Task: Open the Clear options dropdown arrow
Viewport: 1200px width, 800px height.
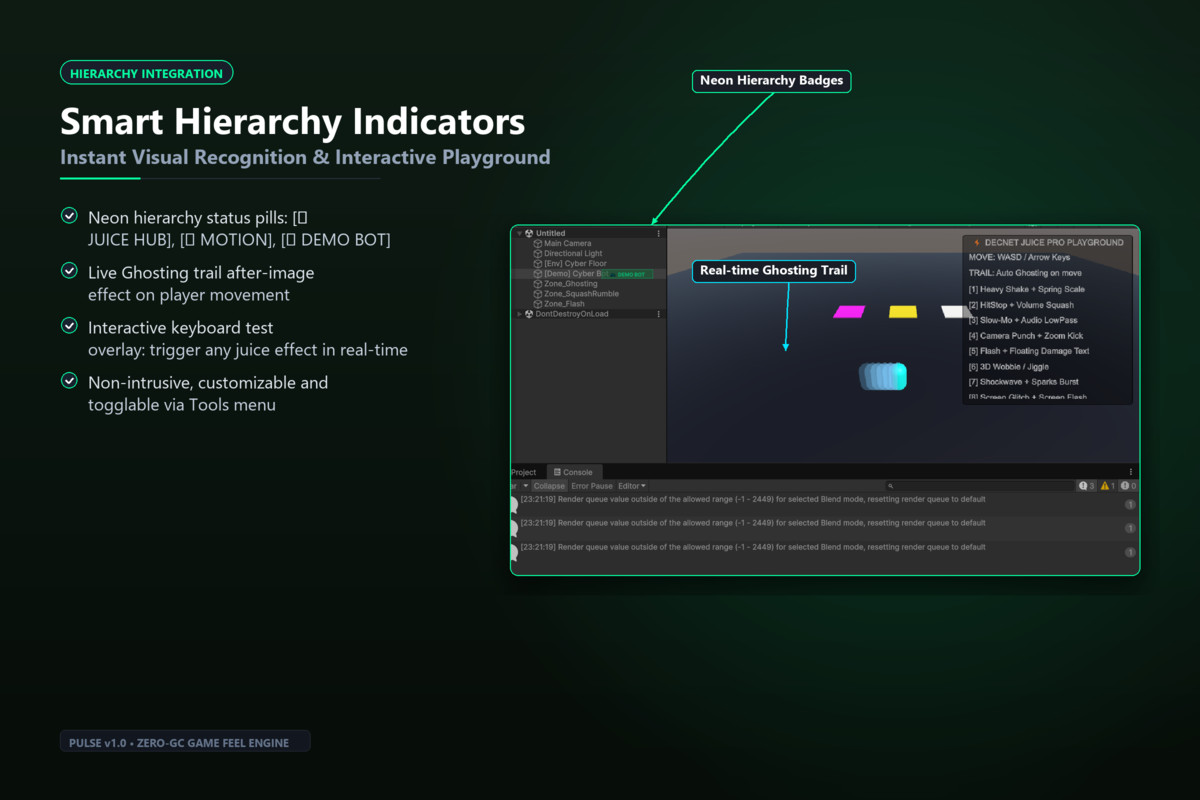Action: click(x=526, y=486)
